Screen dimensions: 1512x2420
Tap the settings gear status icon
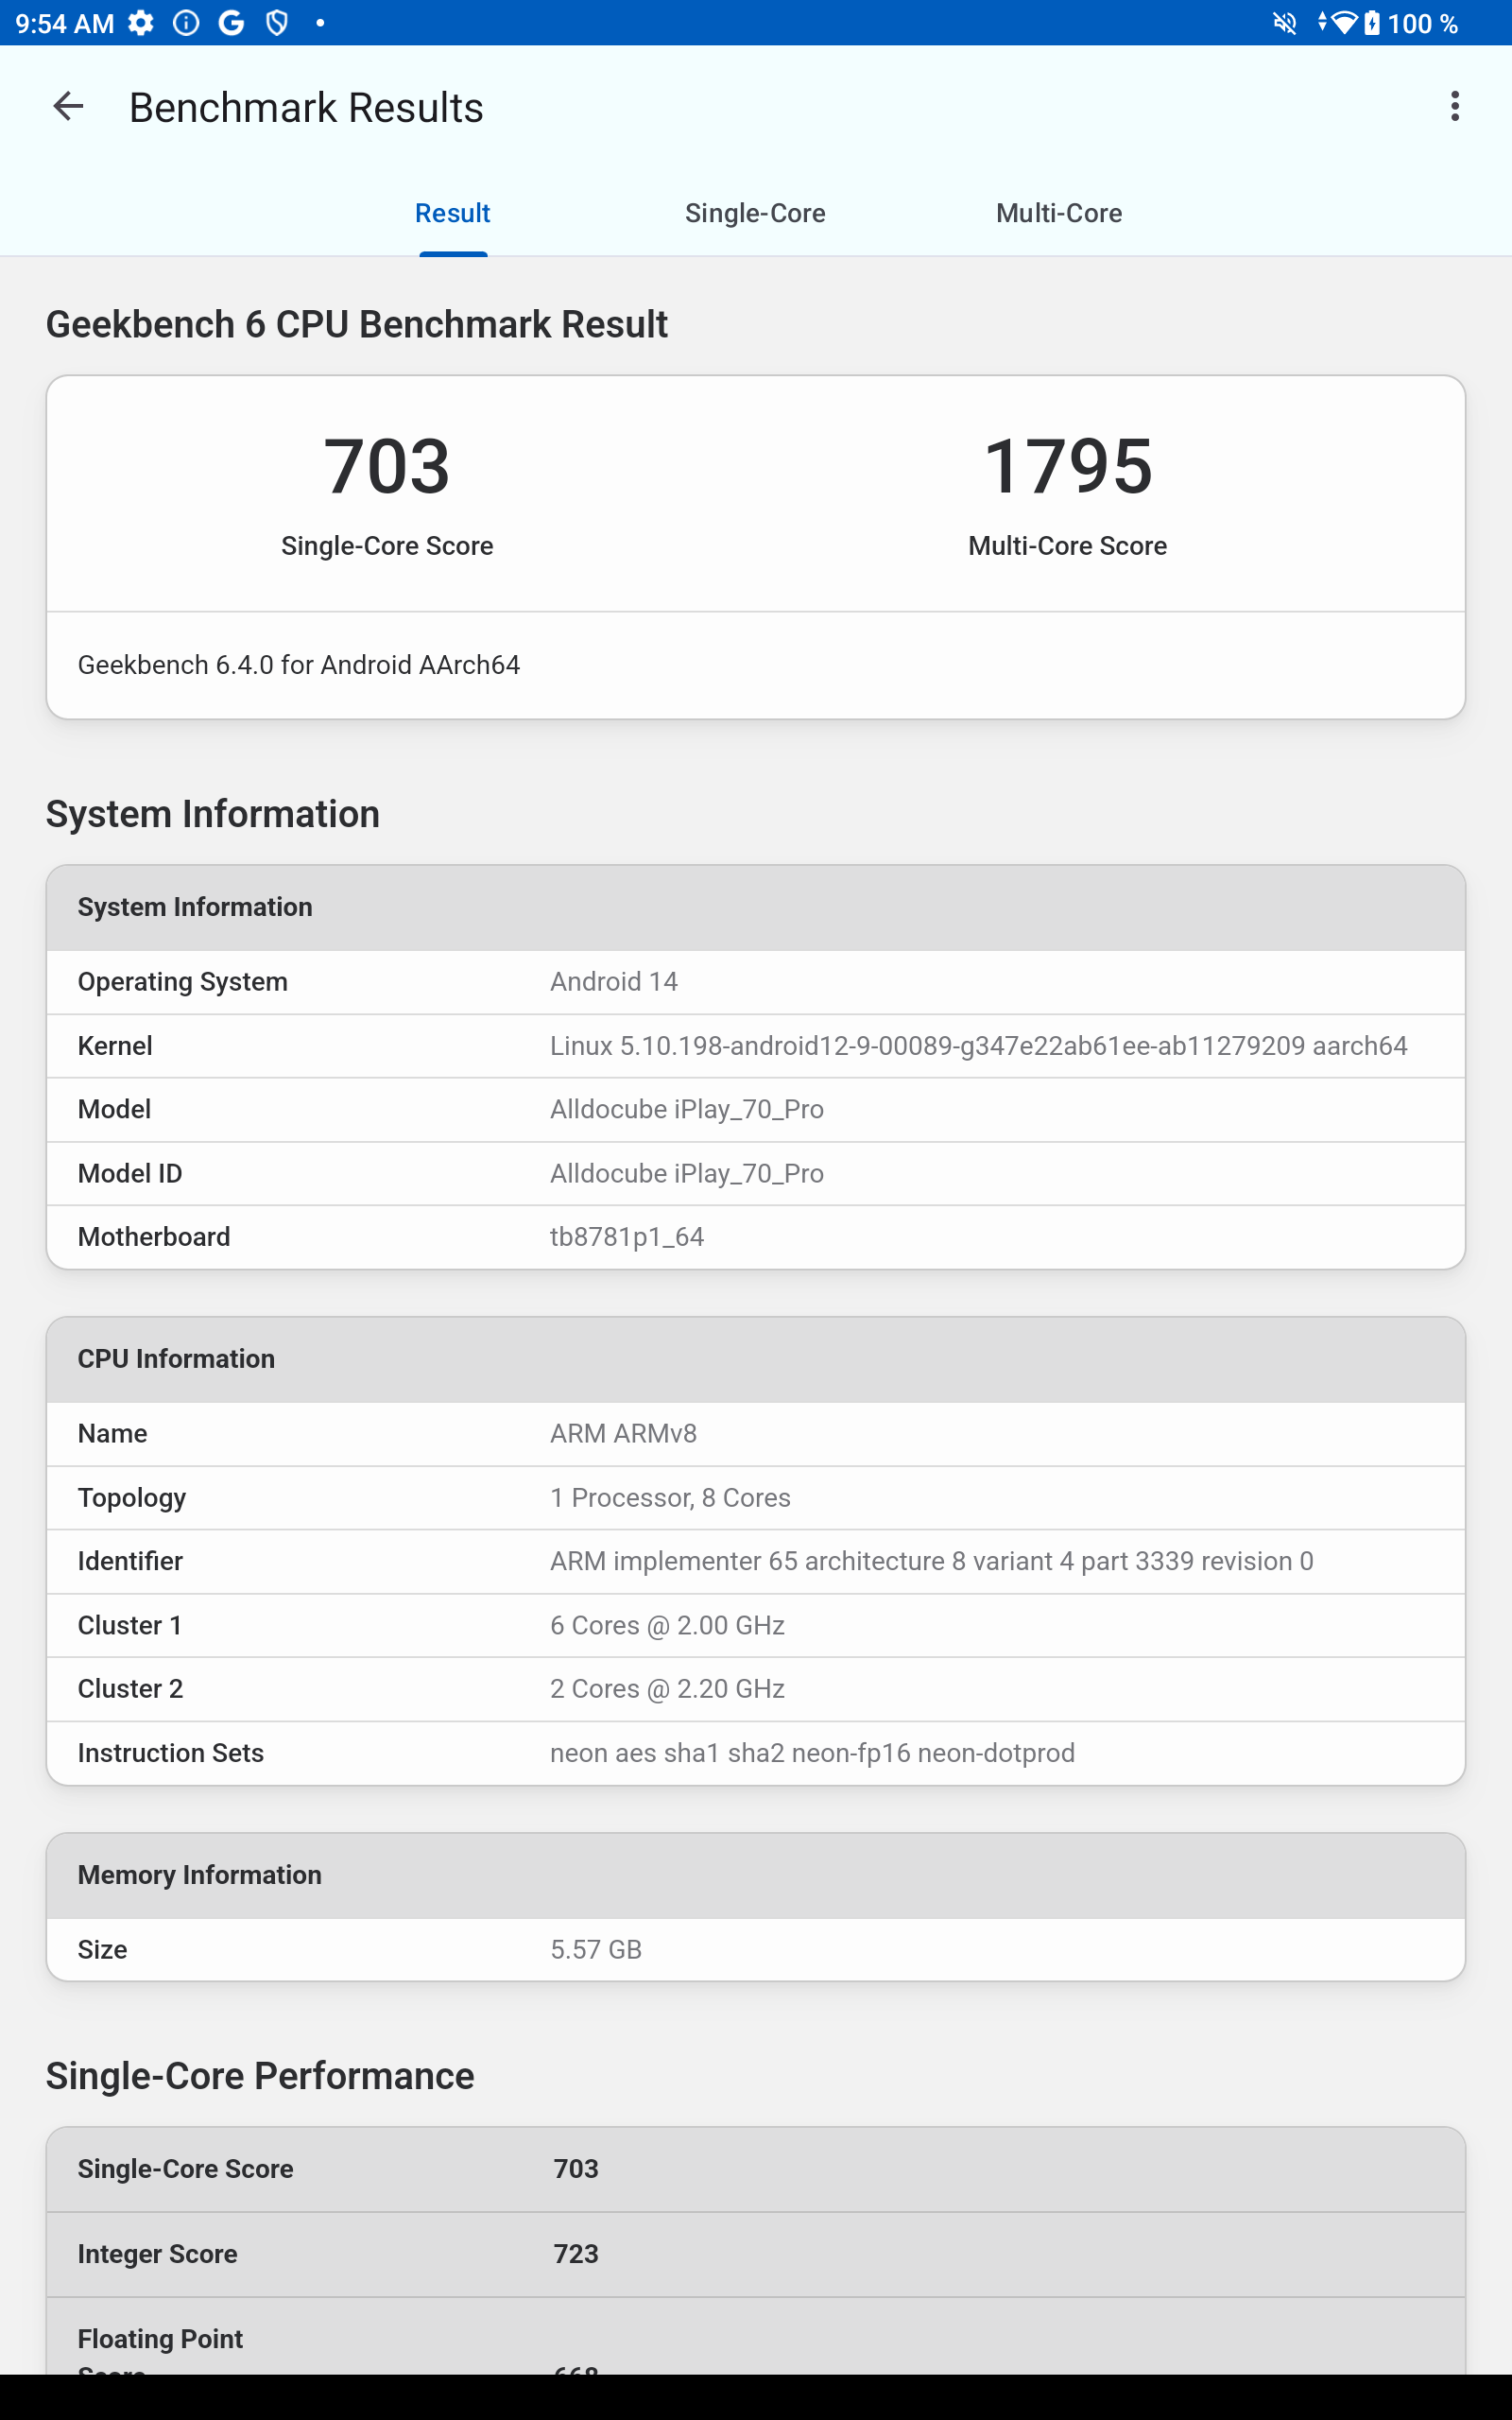pyautogui.click(x=141, y=23)
